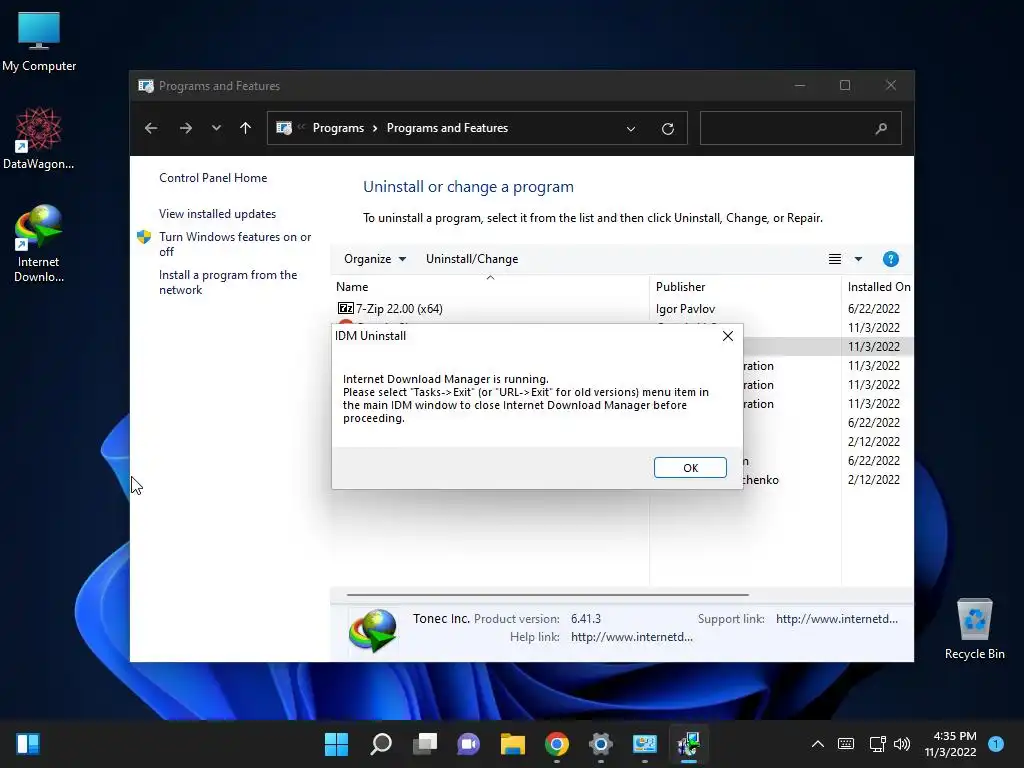Open Settings gear on taskbar
Viewport: 1024px width, 768px height.
600,744
